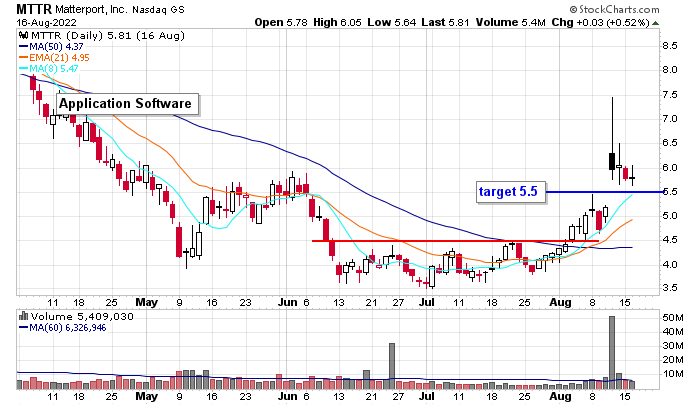Click the 50M volume axis label
This screenshot has height=405, width=700.
(673, 318)
